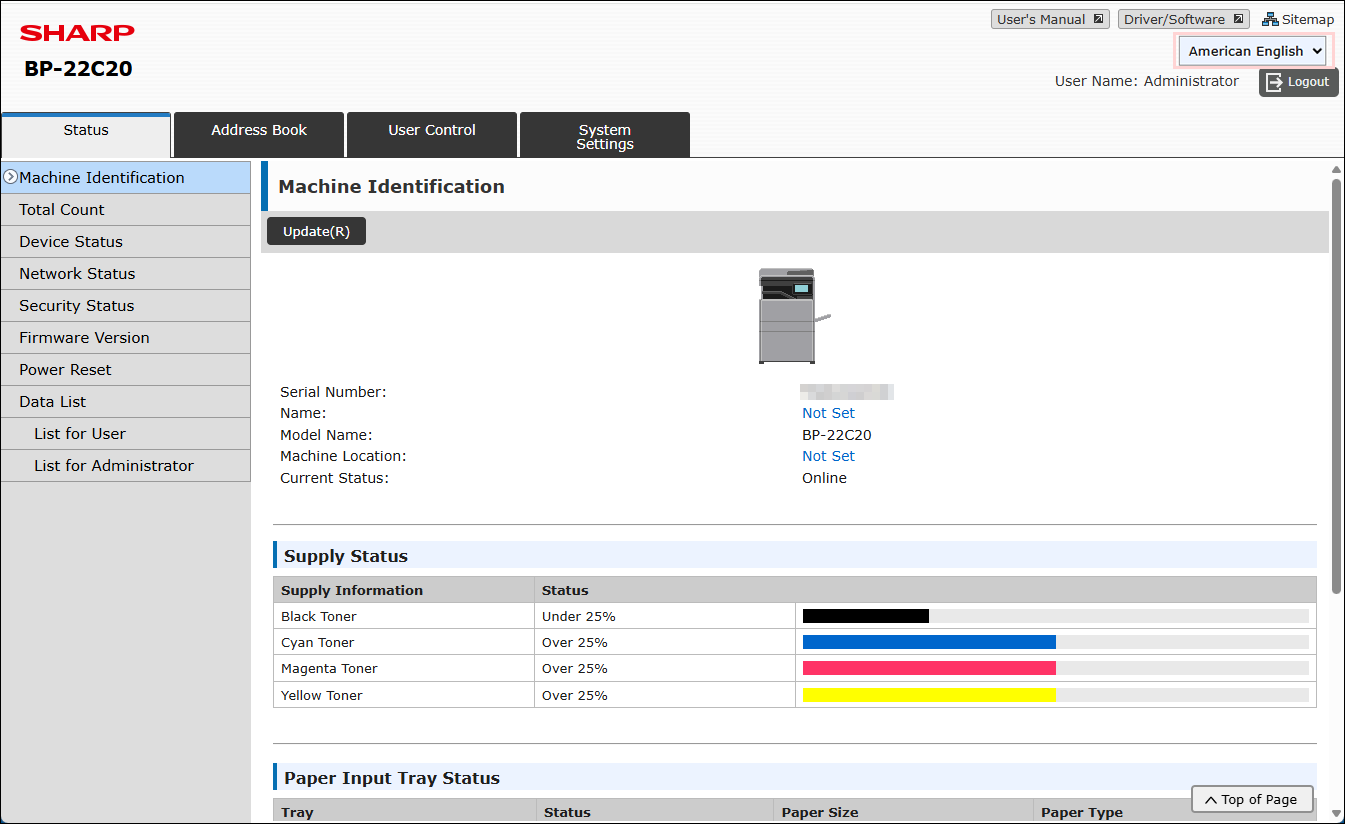Click the 'Under 25%' Black Toner status
Image resolution: width=1345 pixels, height=824 pixels.
[x=579, y=616]
